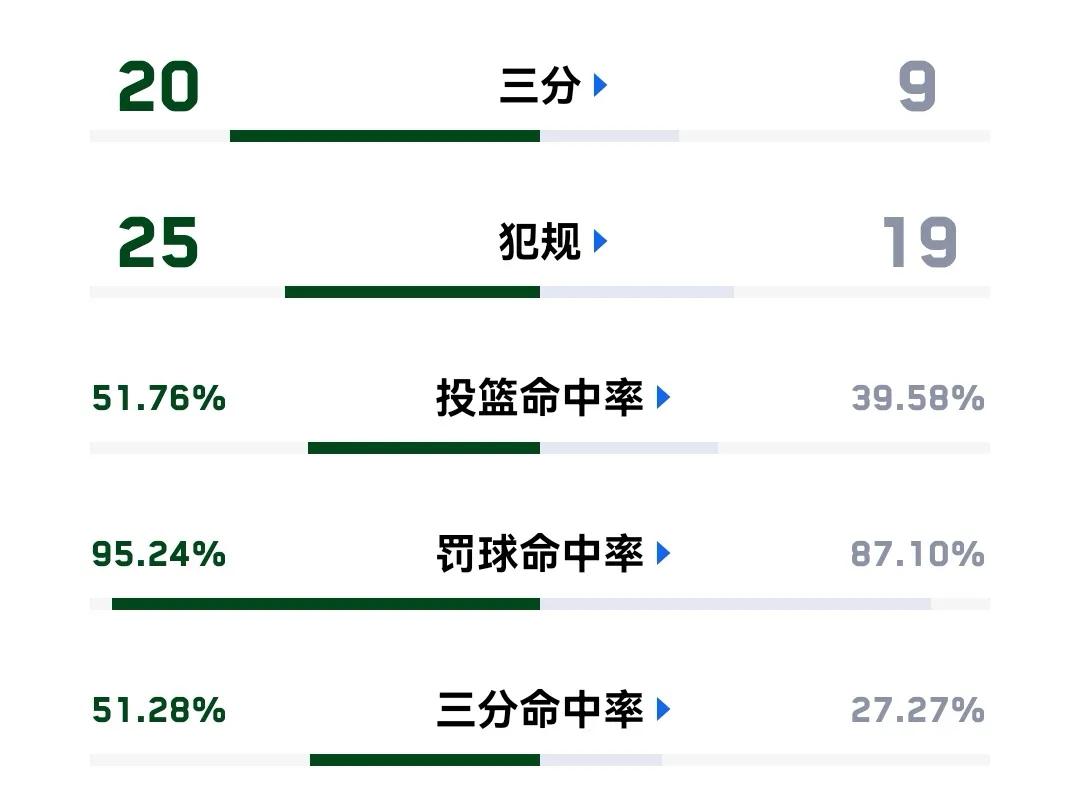Select the 87.10% free throw value
Viewport: 1080px width, 809px height.
pyautogui.click(x=917, y=554)
